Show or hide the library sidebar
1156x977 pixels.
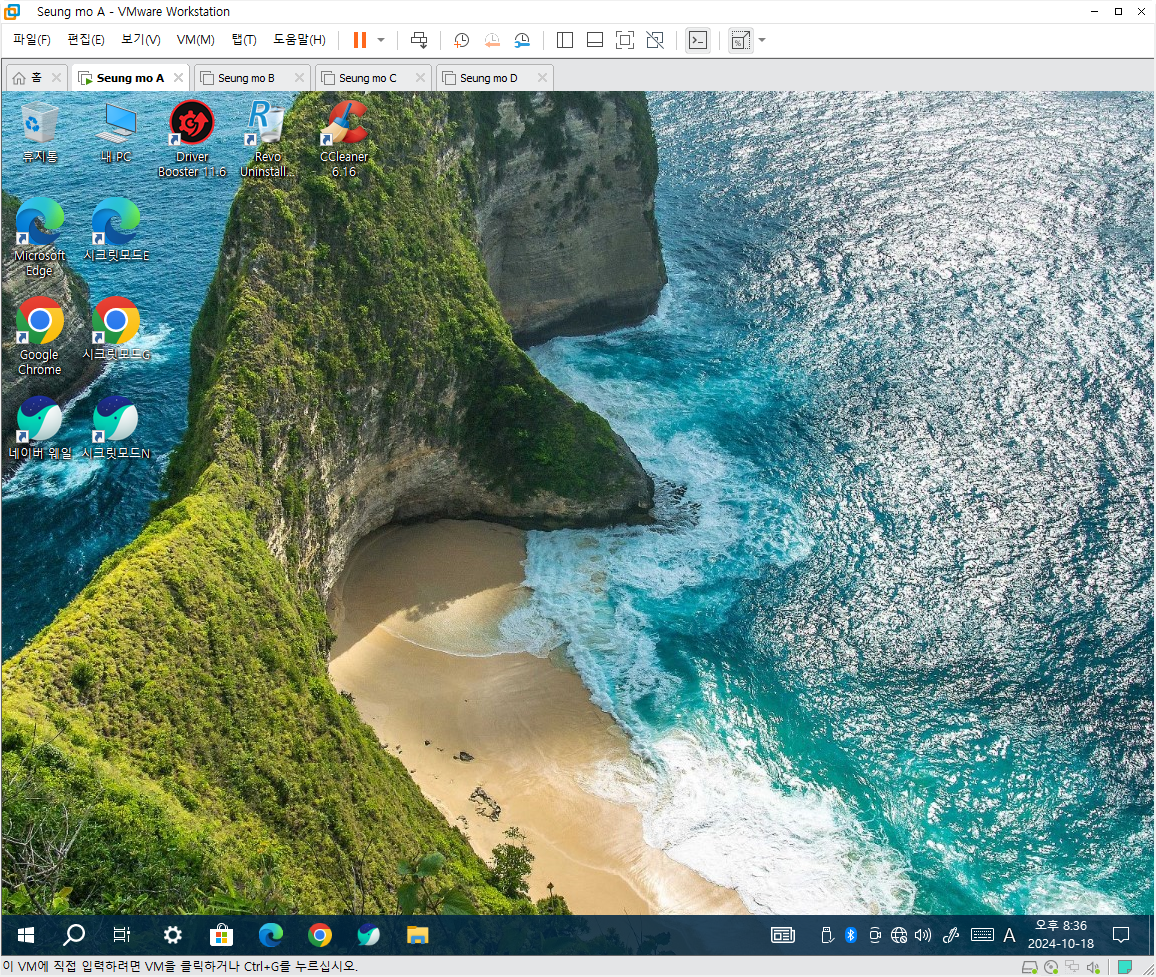[x=565, y=40]
